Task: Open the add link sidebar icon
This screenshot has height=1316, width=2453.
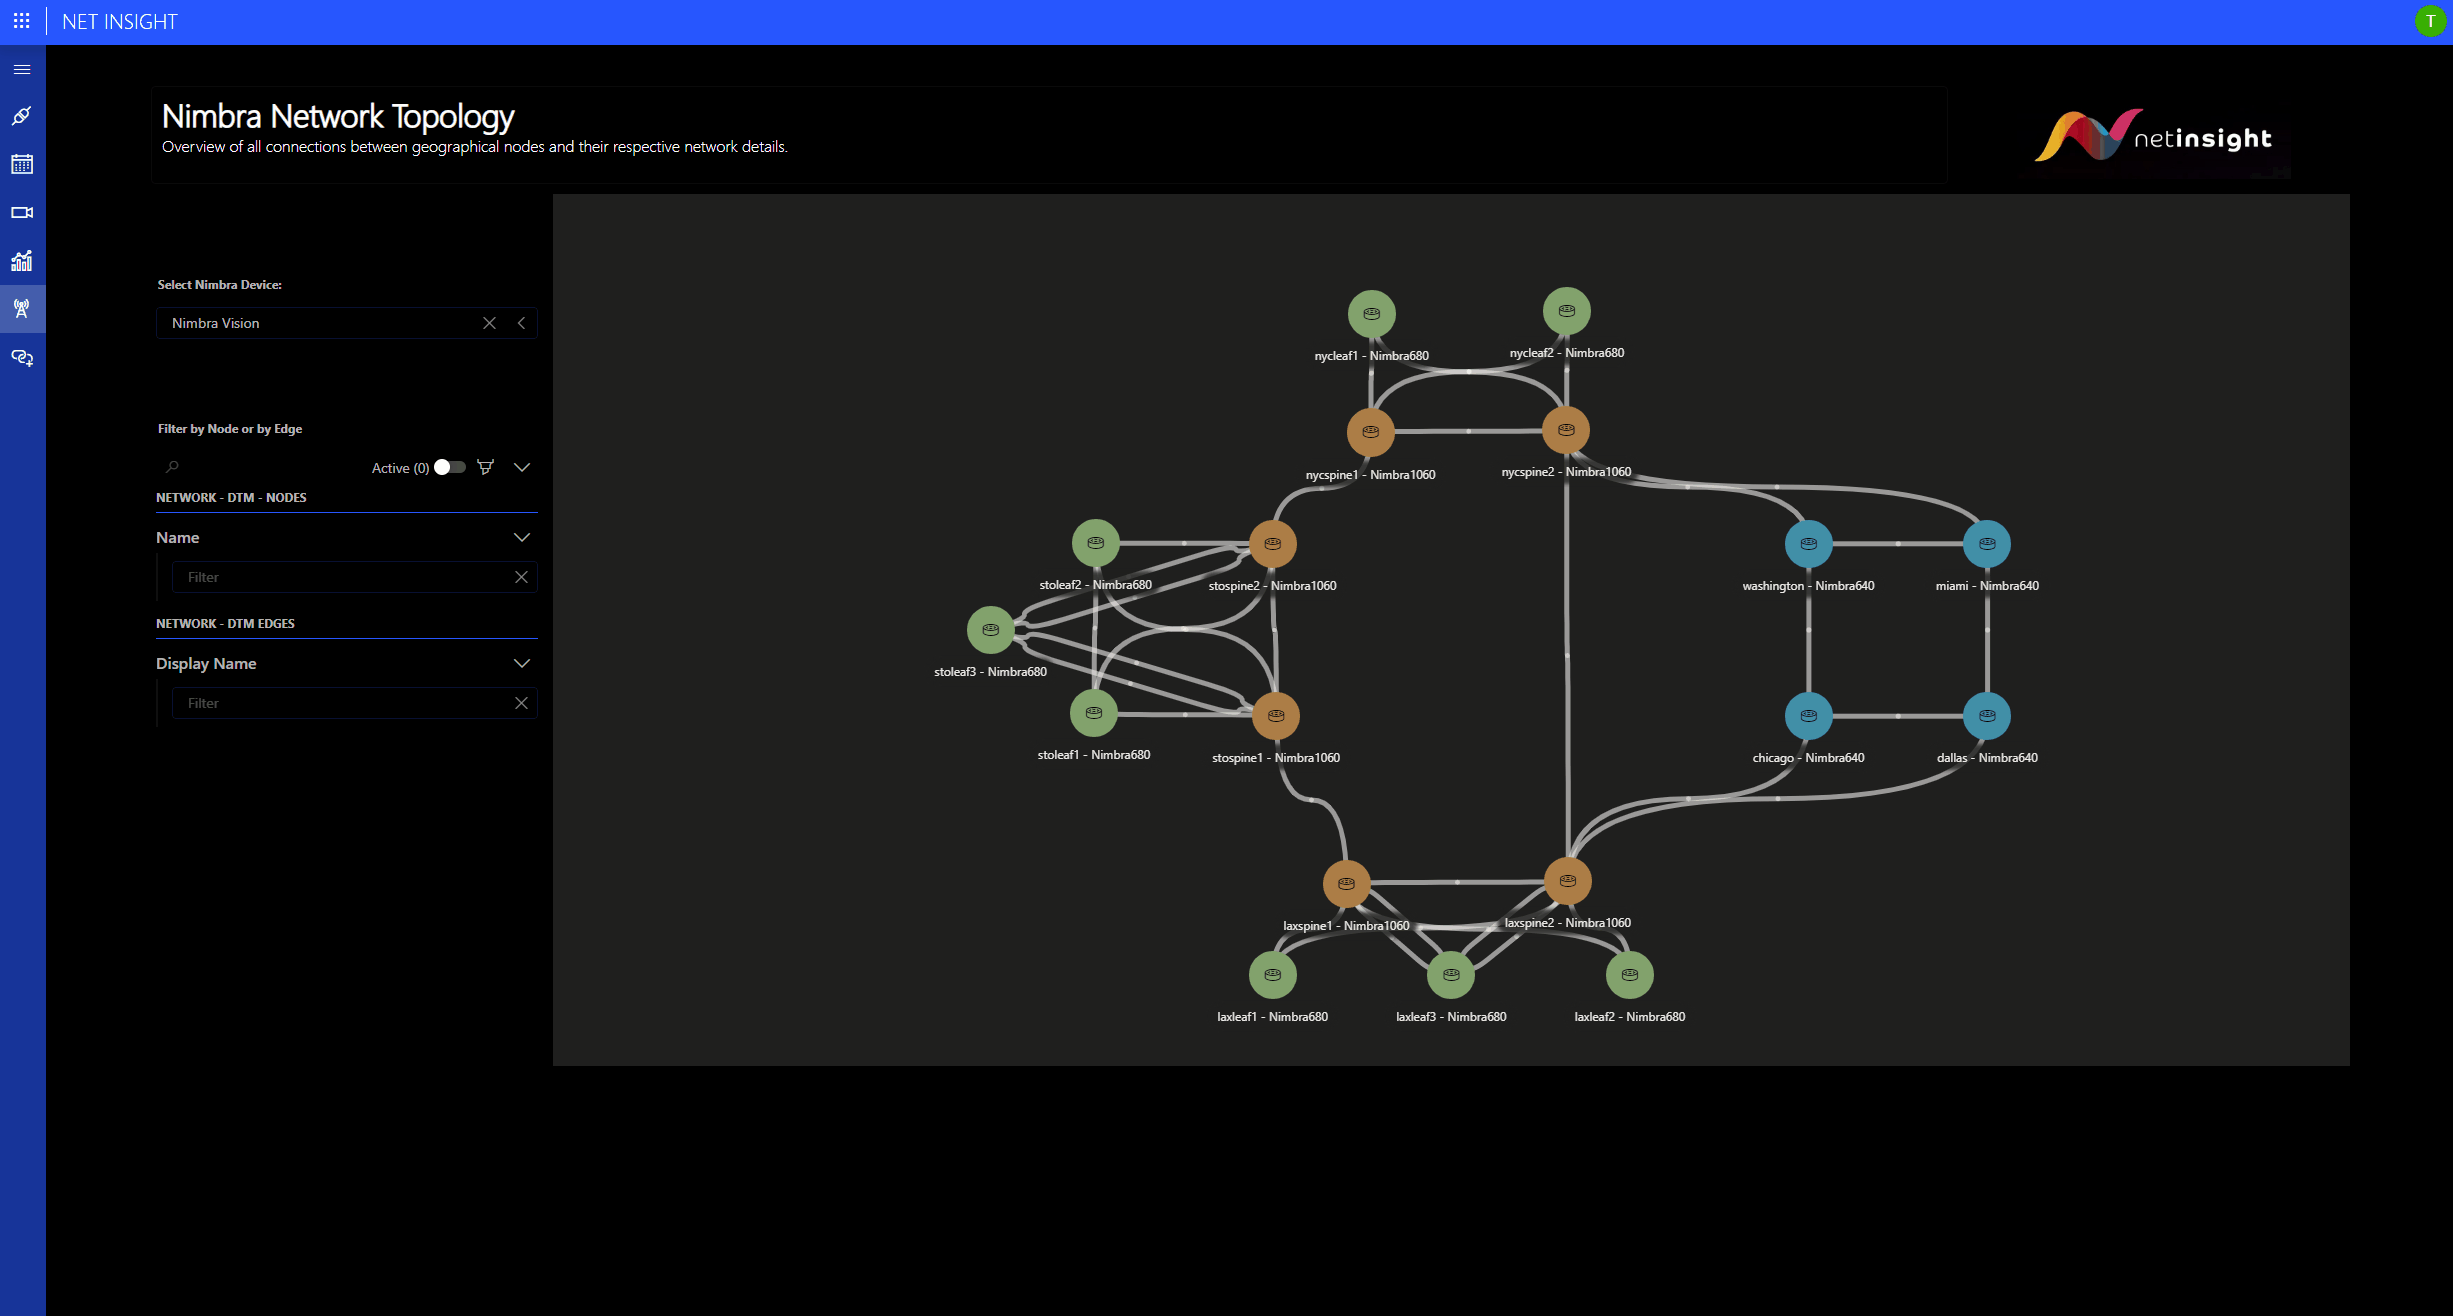Action: [22, 358]
